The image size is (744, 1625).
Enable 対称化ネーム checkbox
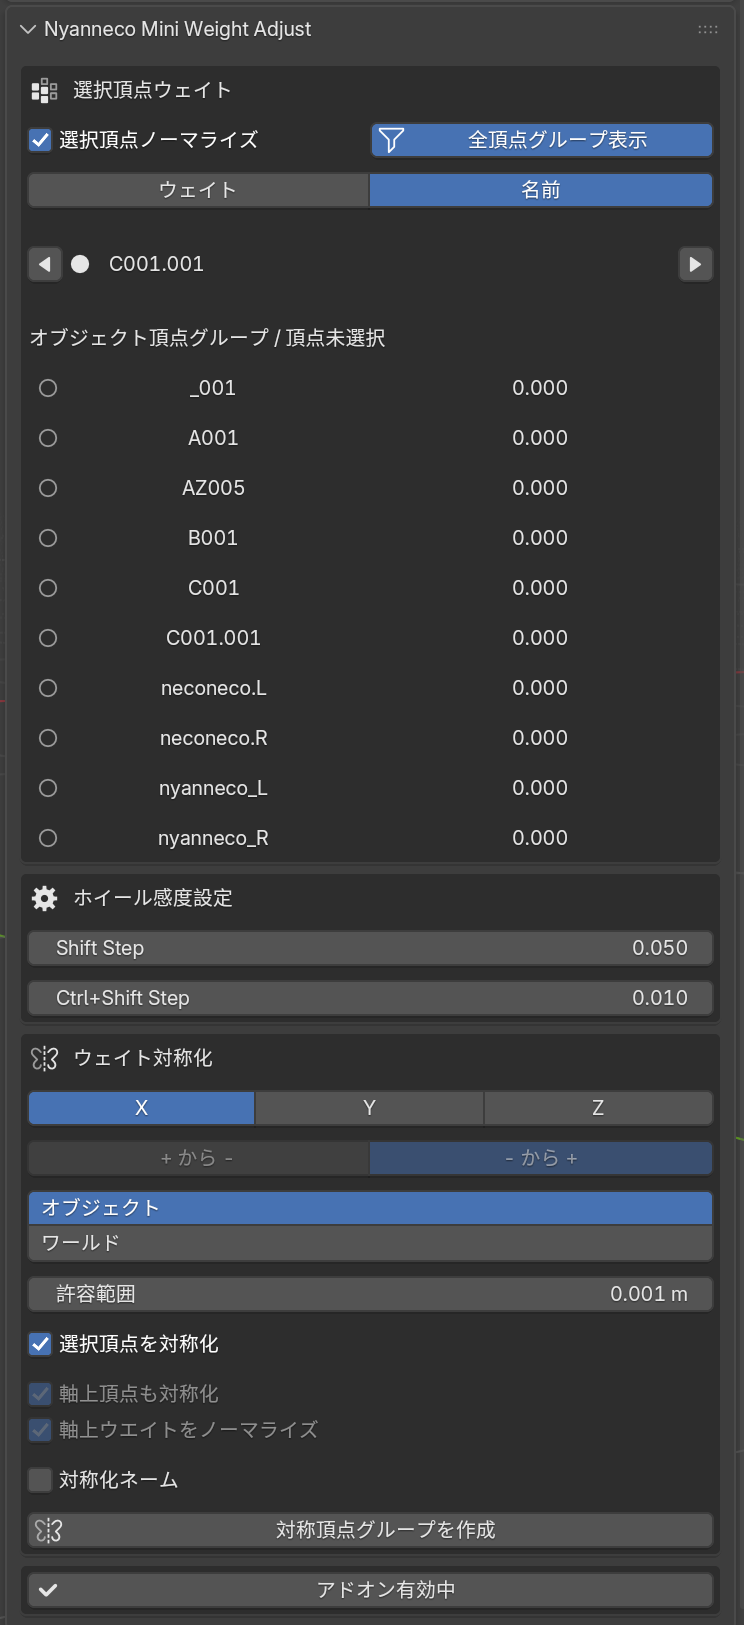coord(40,1480)
